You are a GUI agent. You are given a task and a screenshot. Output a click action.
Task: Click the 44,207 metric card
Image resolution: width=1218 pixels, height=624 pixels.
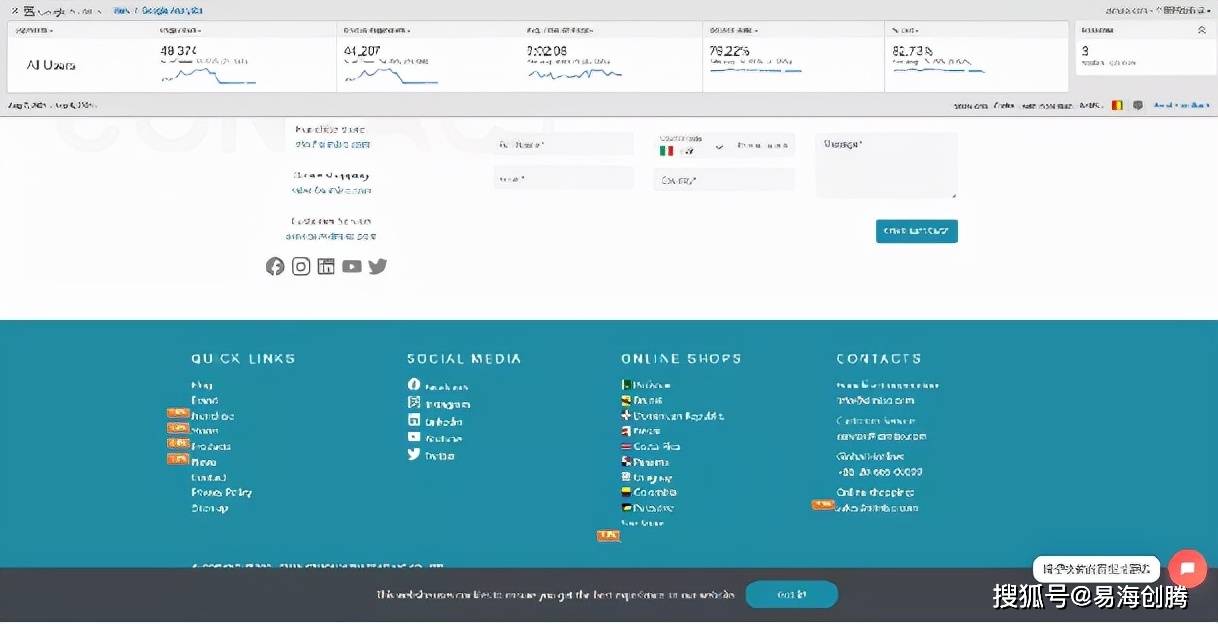pos(426,58)
